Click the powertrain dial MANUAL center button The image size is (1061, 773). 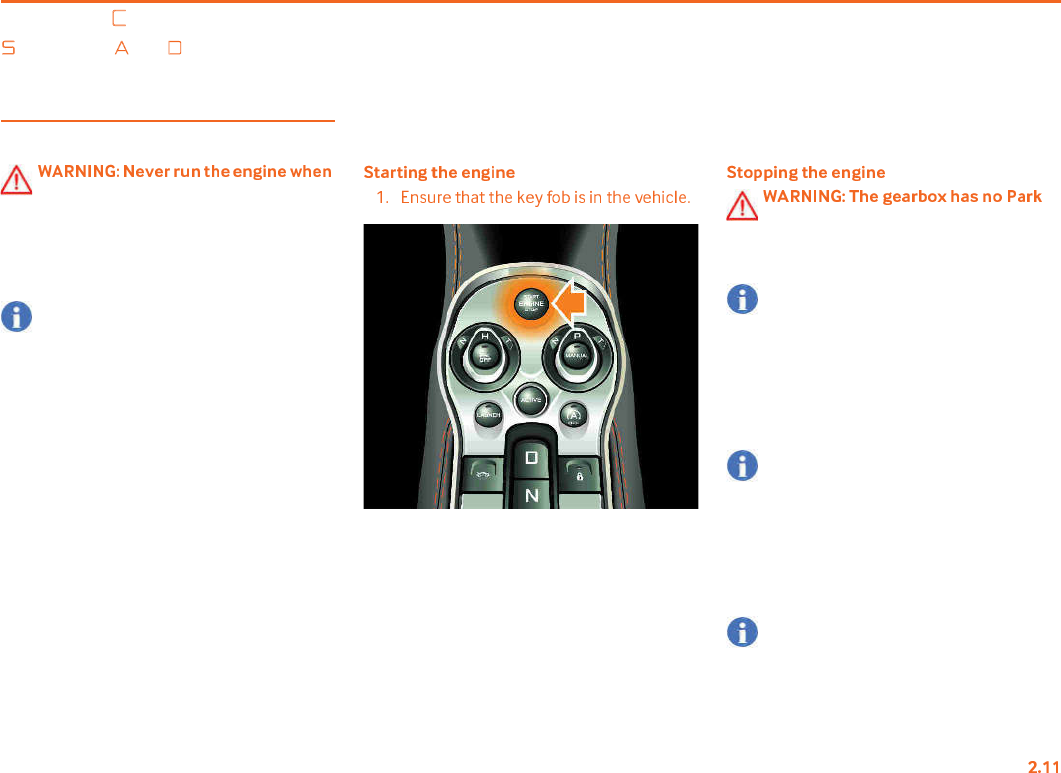point(577,356)
